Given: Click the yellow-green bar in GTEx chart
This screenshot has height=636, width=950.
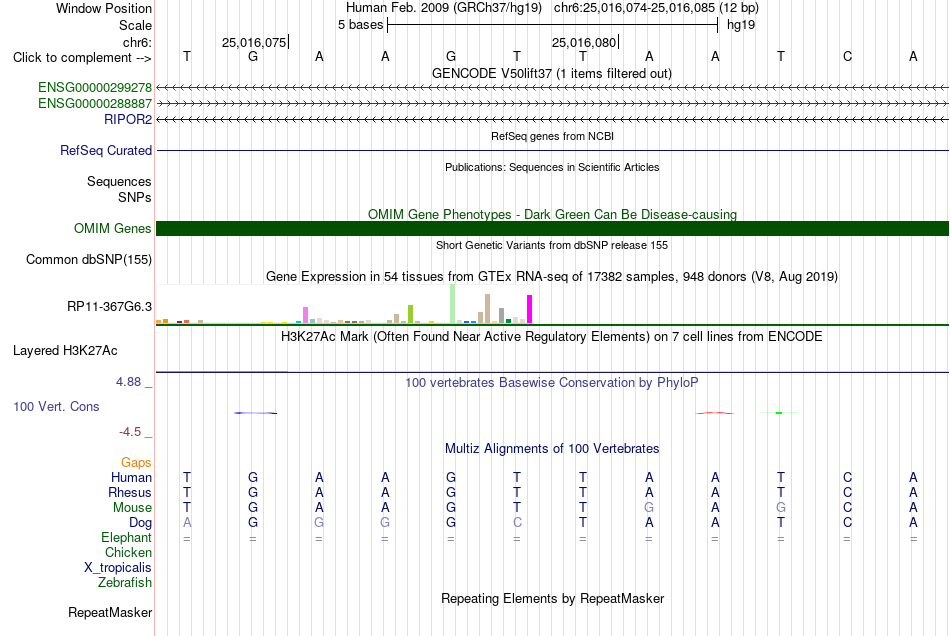Looking at the screenshot, I should pos(411,314).
